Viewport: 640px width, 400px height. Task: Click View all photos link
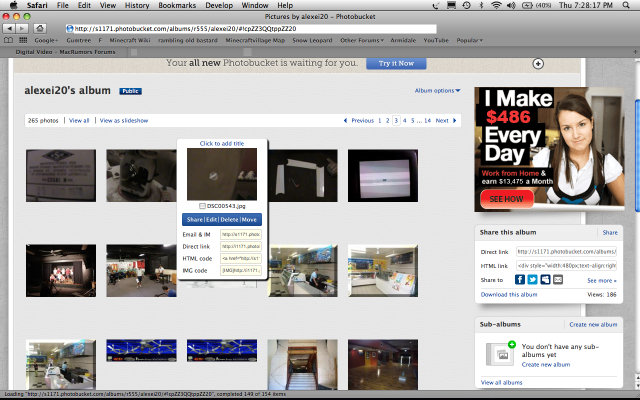[x=79, y=120]
